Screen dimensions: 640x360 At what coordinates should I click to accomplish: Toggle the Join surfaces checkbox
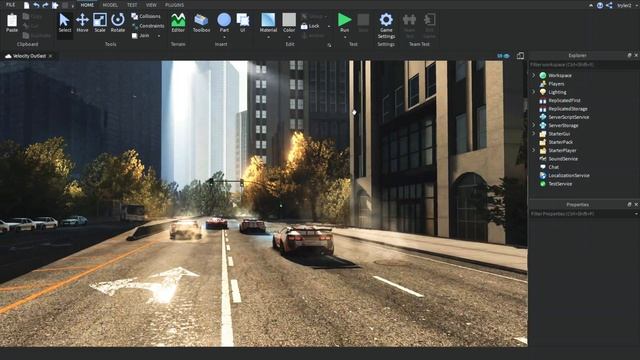tap(140, 36)
